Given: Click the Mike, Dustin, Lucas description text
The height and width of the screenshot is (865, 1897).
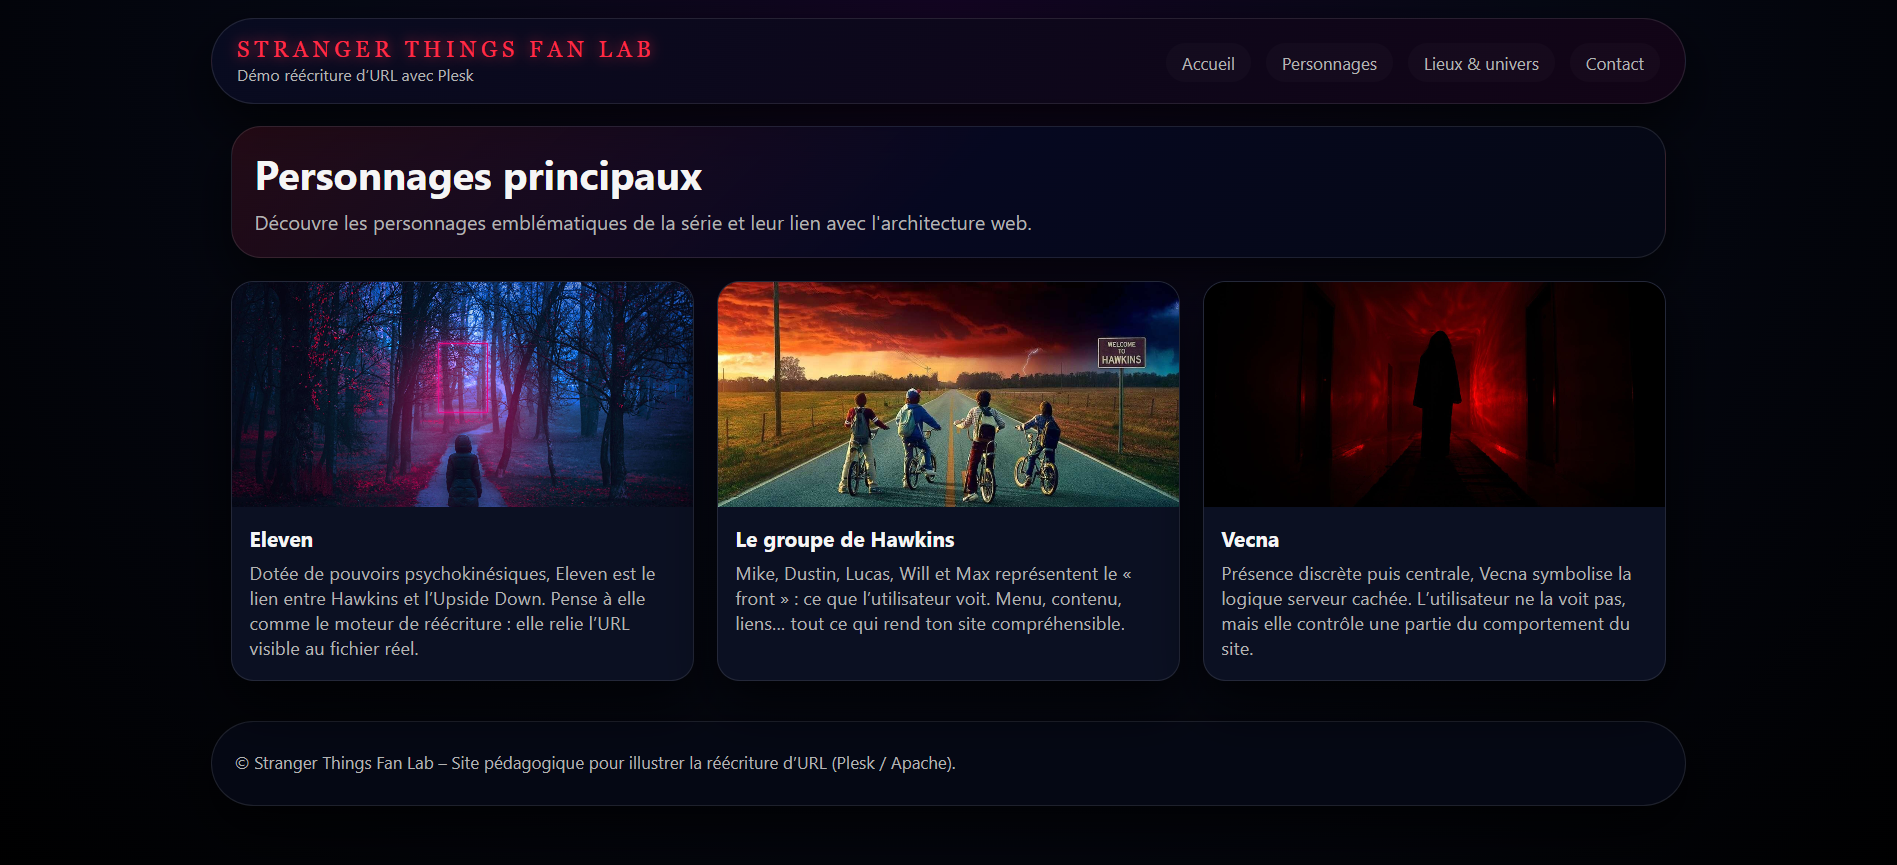Looking at the screenshot, I should pyautogui.click(x=934, y=599).
